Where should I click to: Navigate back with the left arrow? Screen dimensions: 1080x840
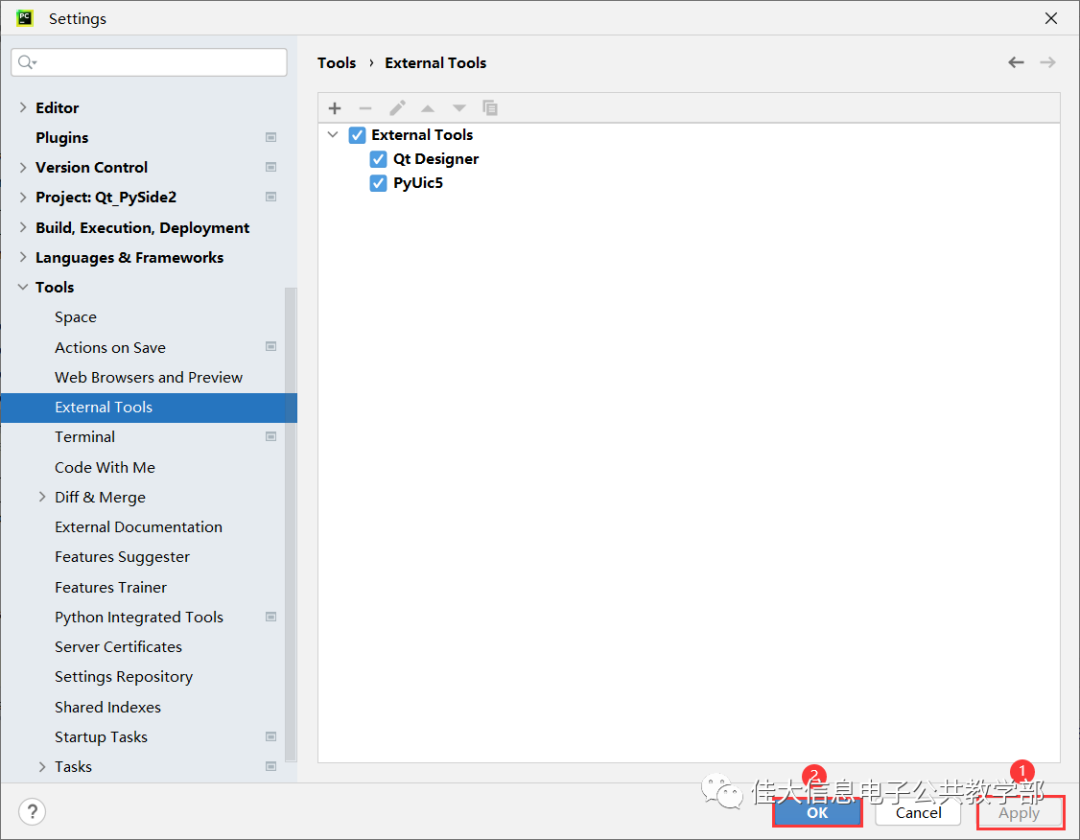click(1016, 62)
